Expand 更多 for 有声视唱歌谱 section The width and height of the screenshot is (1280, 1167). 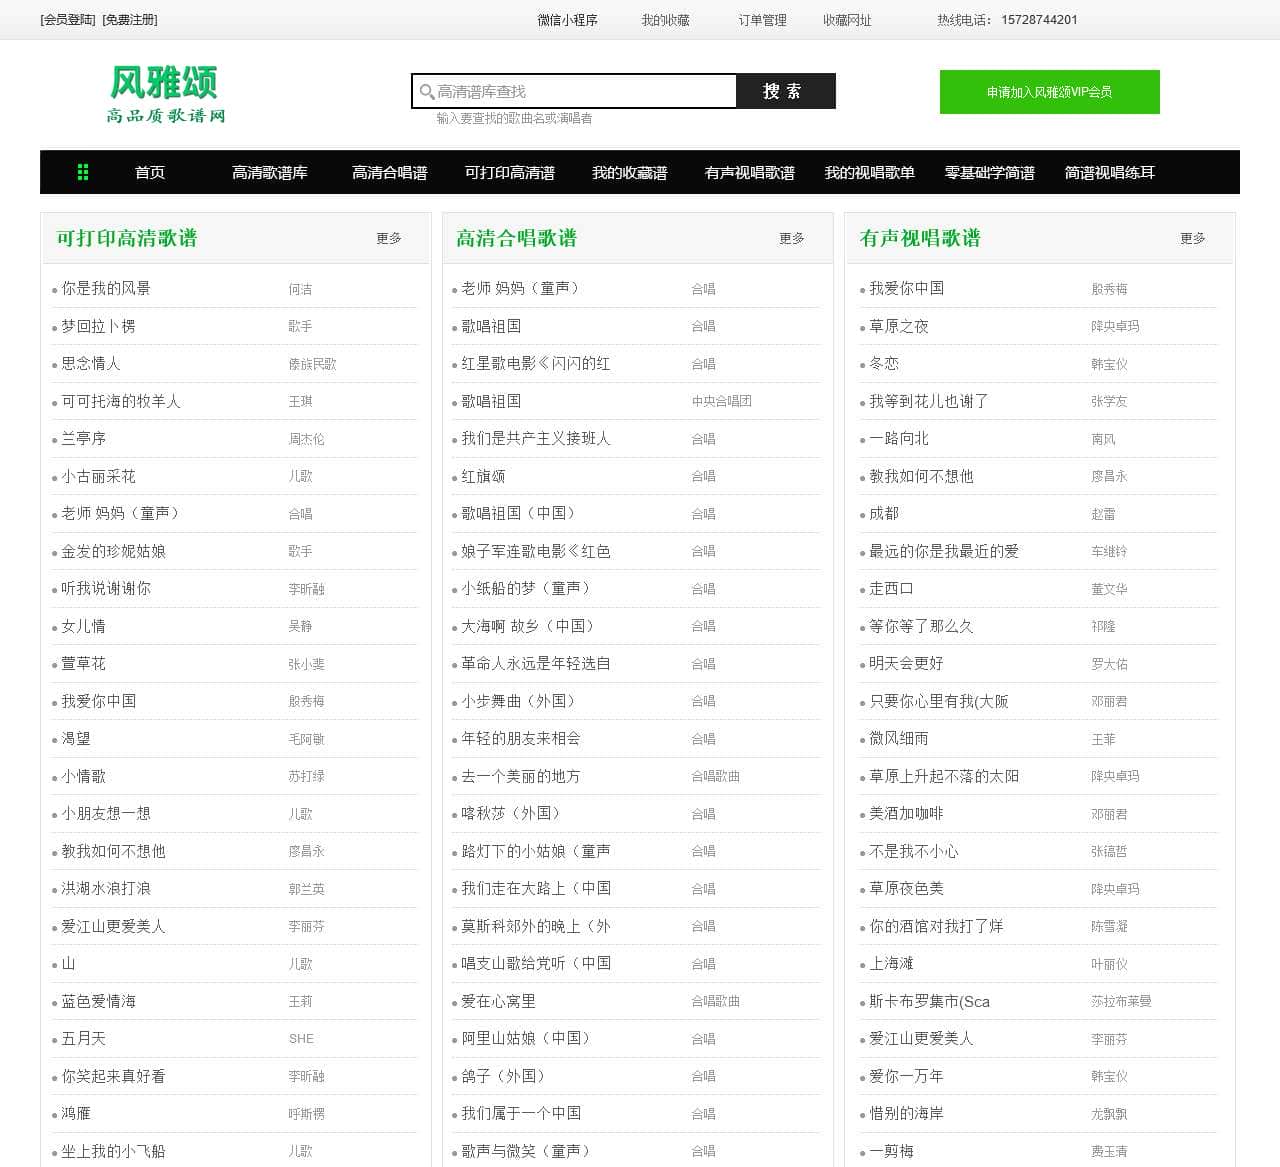coord(1192,238)
